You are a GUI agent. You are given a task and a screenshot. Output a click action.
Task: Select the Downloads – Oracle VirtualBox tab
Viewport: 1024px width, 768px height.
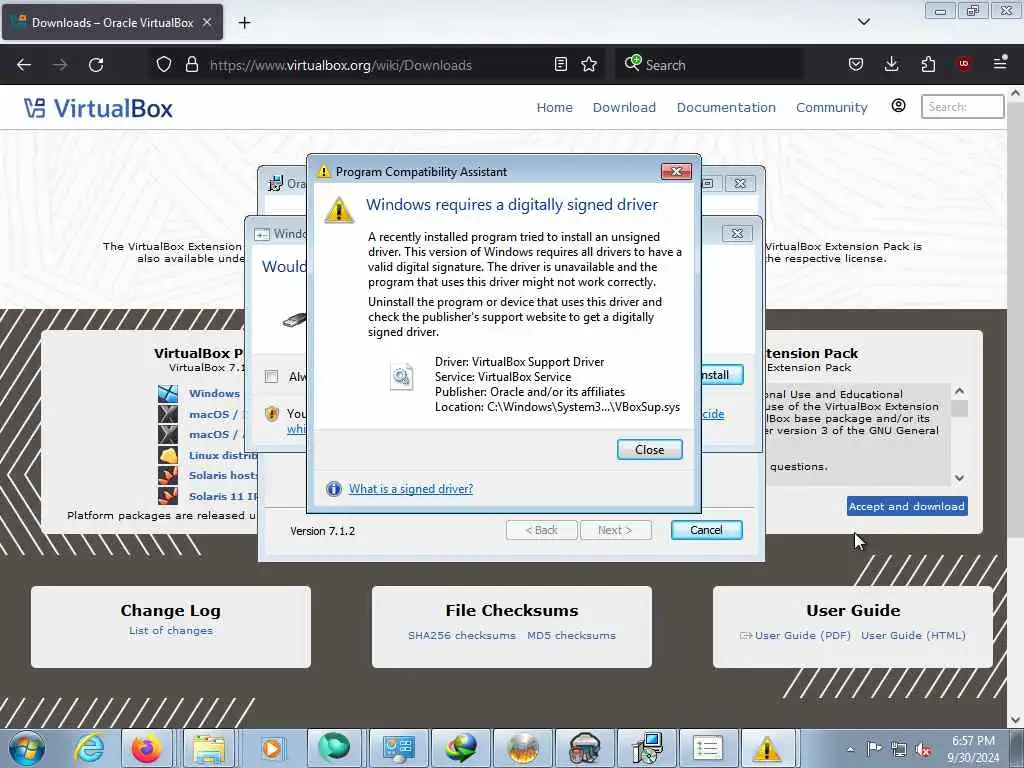[x=112, y=22]
